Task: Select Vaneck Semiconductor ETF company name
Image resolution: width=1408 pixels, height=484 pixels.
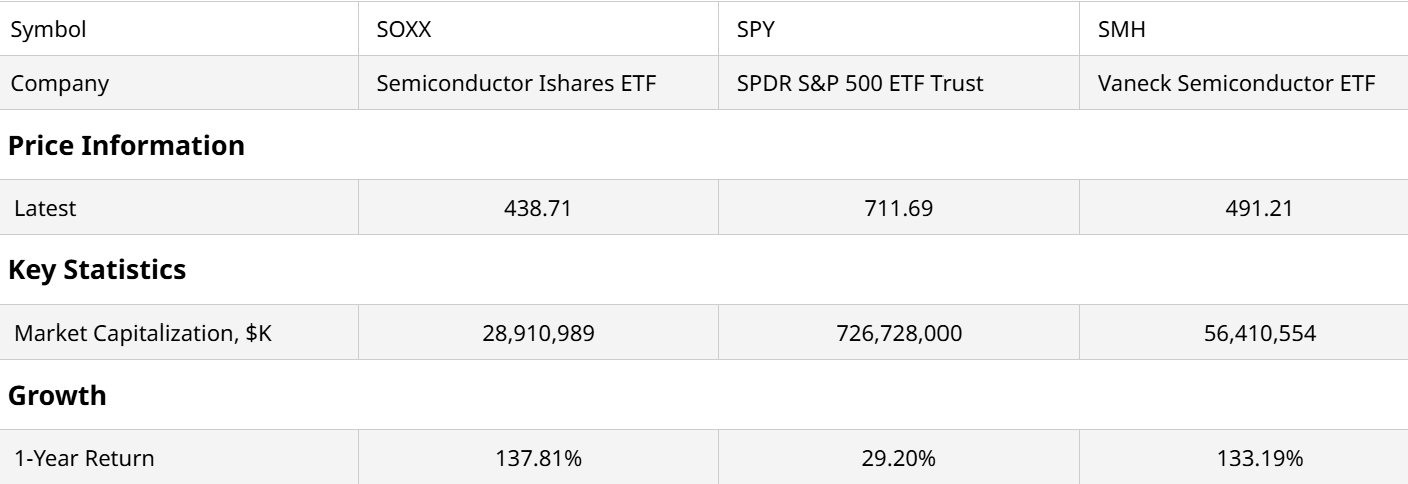Action: (1236, 83)
